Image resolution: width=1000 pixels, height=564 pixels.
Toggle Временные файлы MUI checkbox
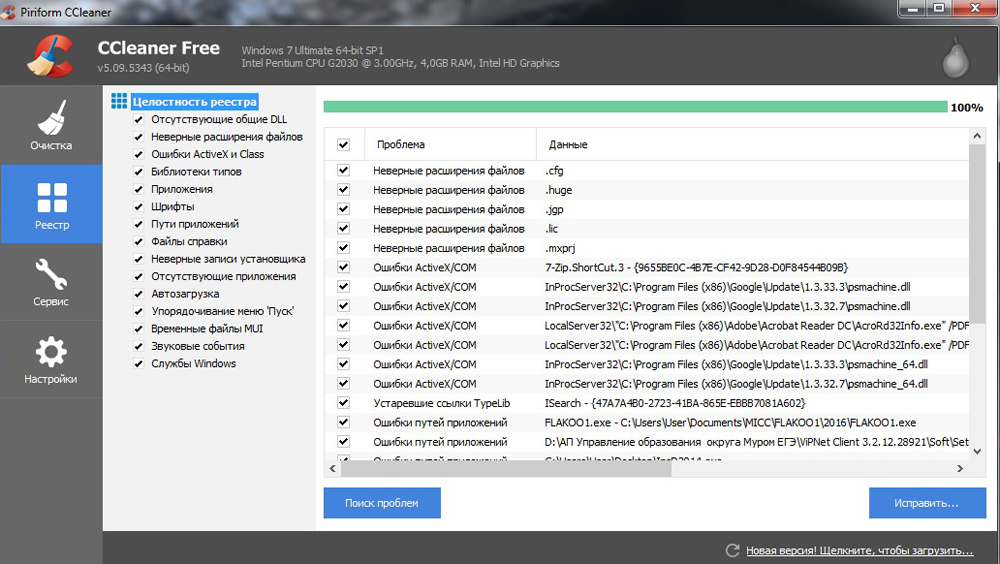click(x=138, y=329)
